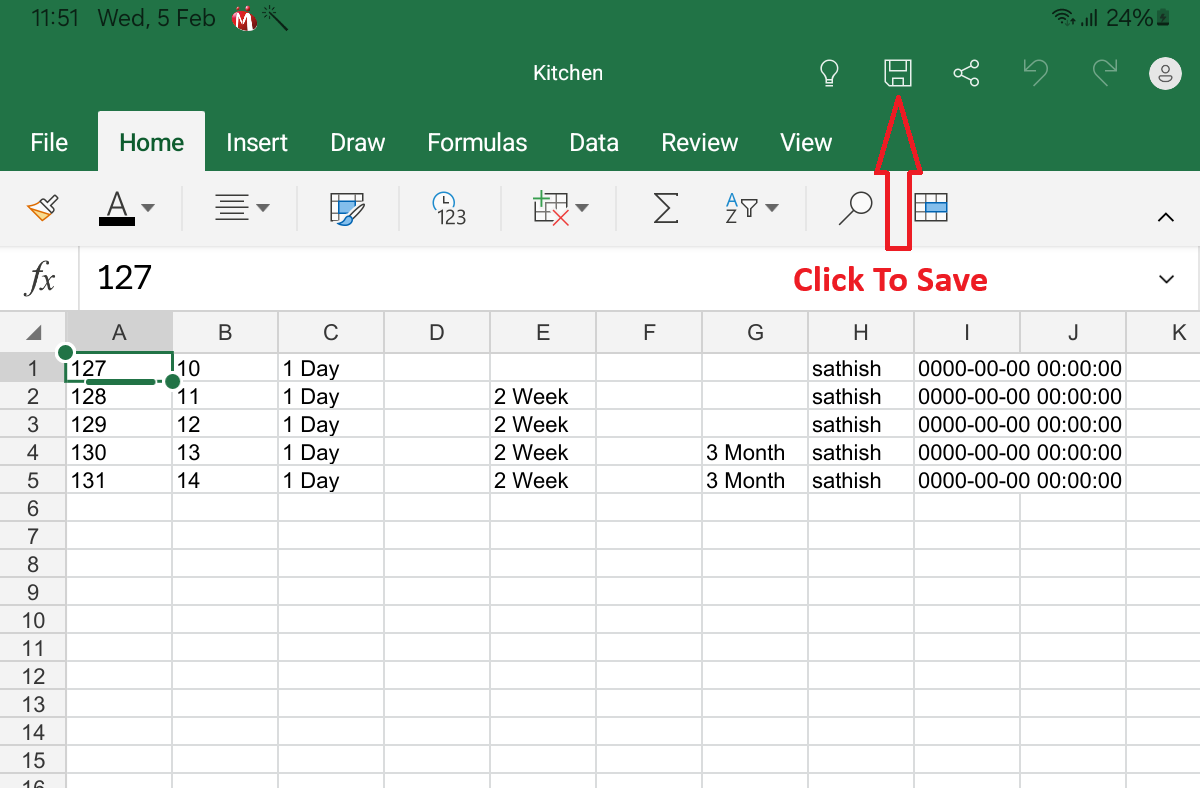Switch to the Insert tab
The width and height of the screenshot is (1200, 788).
click(x=257, y=143)
